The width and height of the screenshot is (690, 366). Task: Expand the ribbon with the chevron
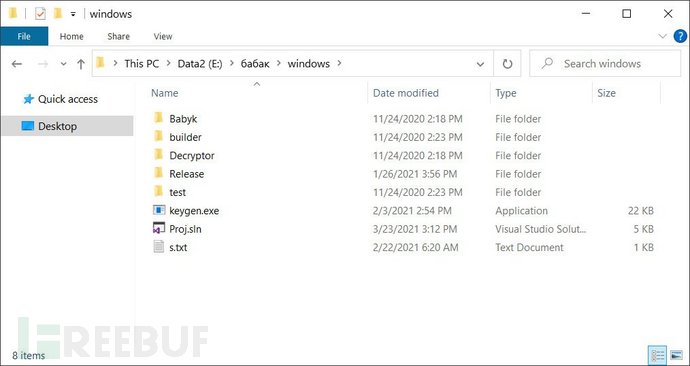663,37
